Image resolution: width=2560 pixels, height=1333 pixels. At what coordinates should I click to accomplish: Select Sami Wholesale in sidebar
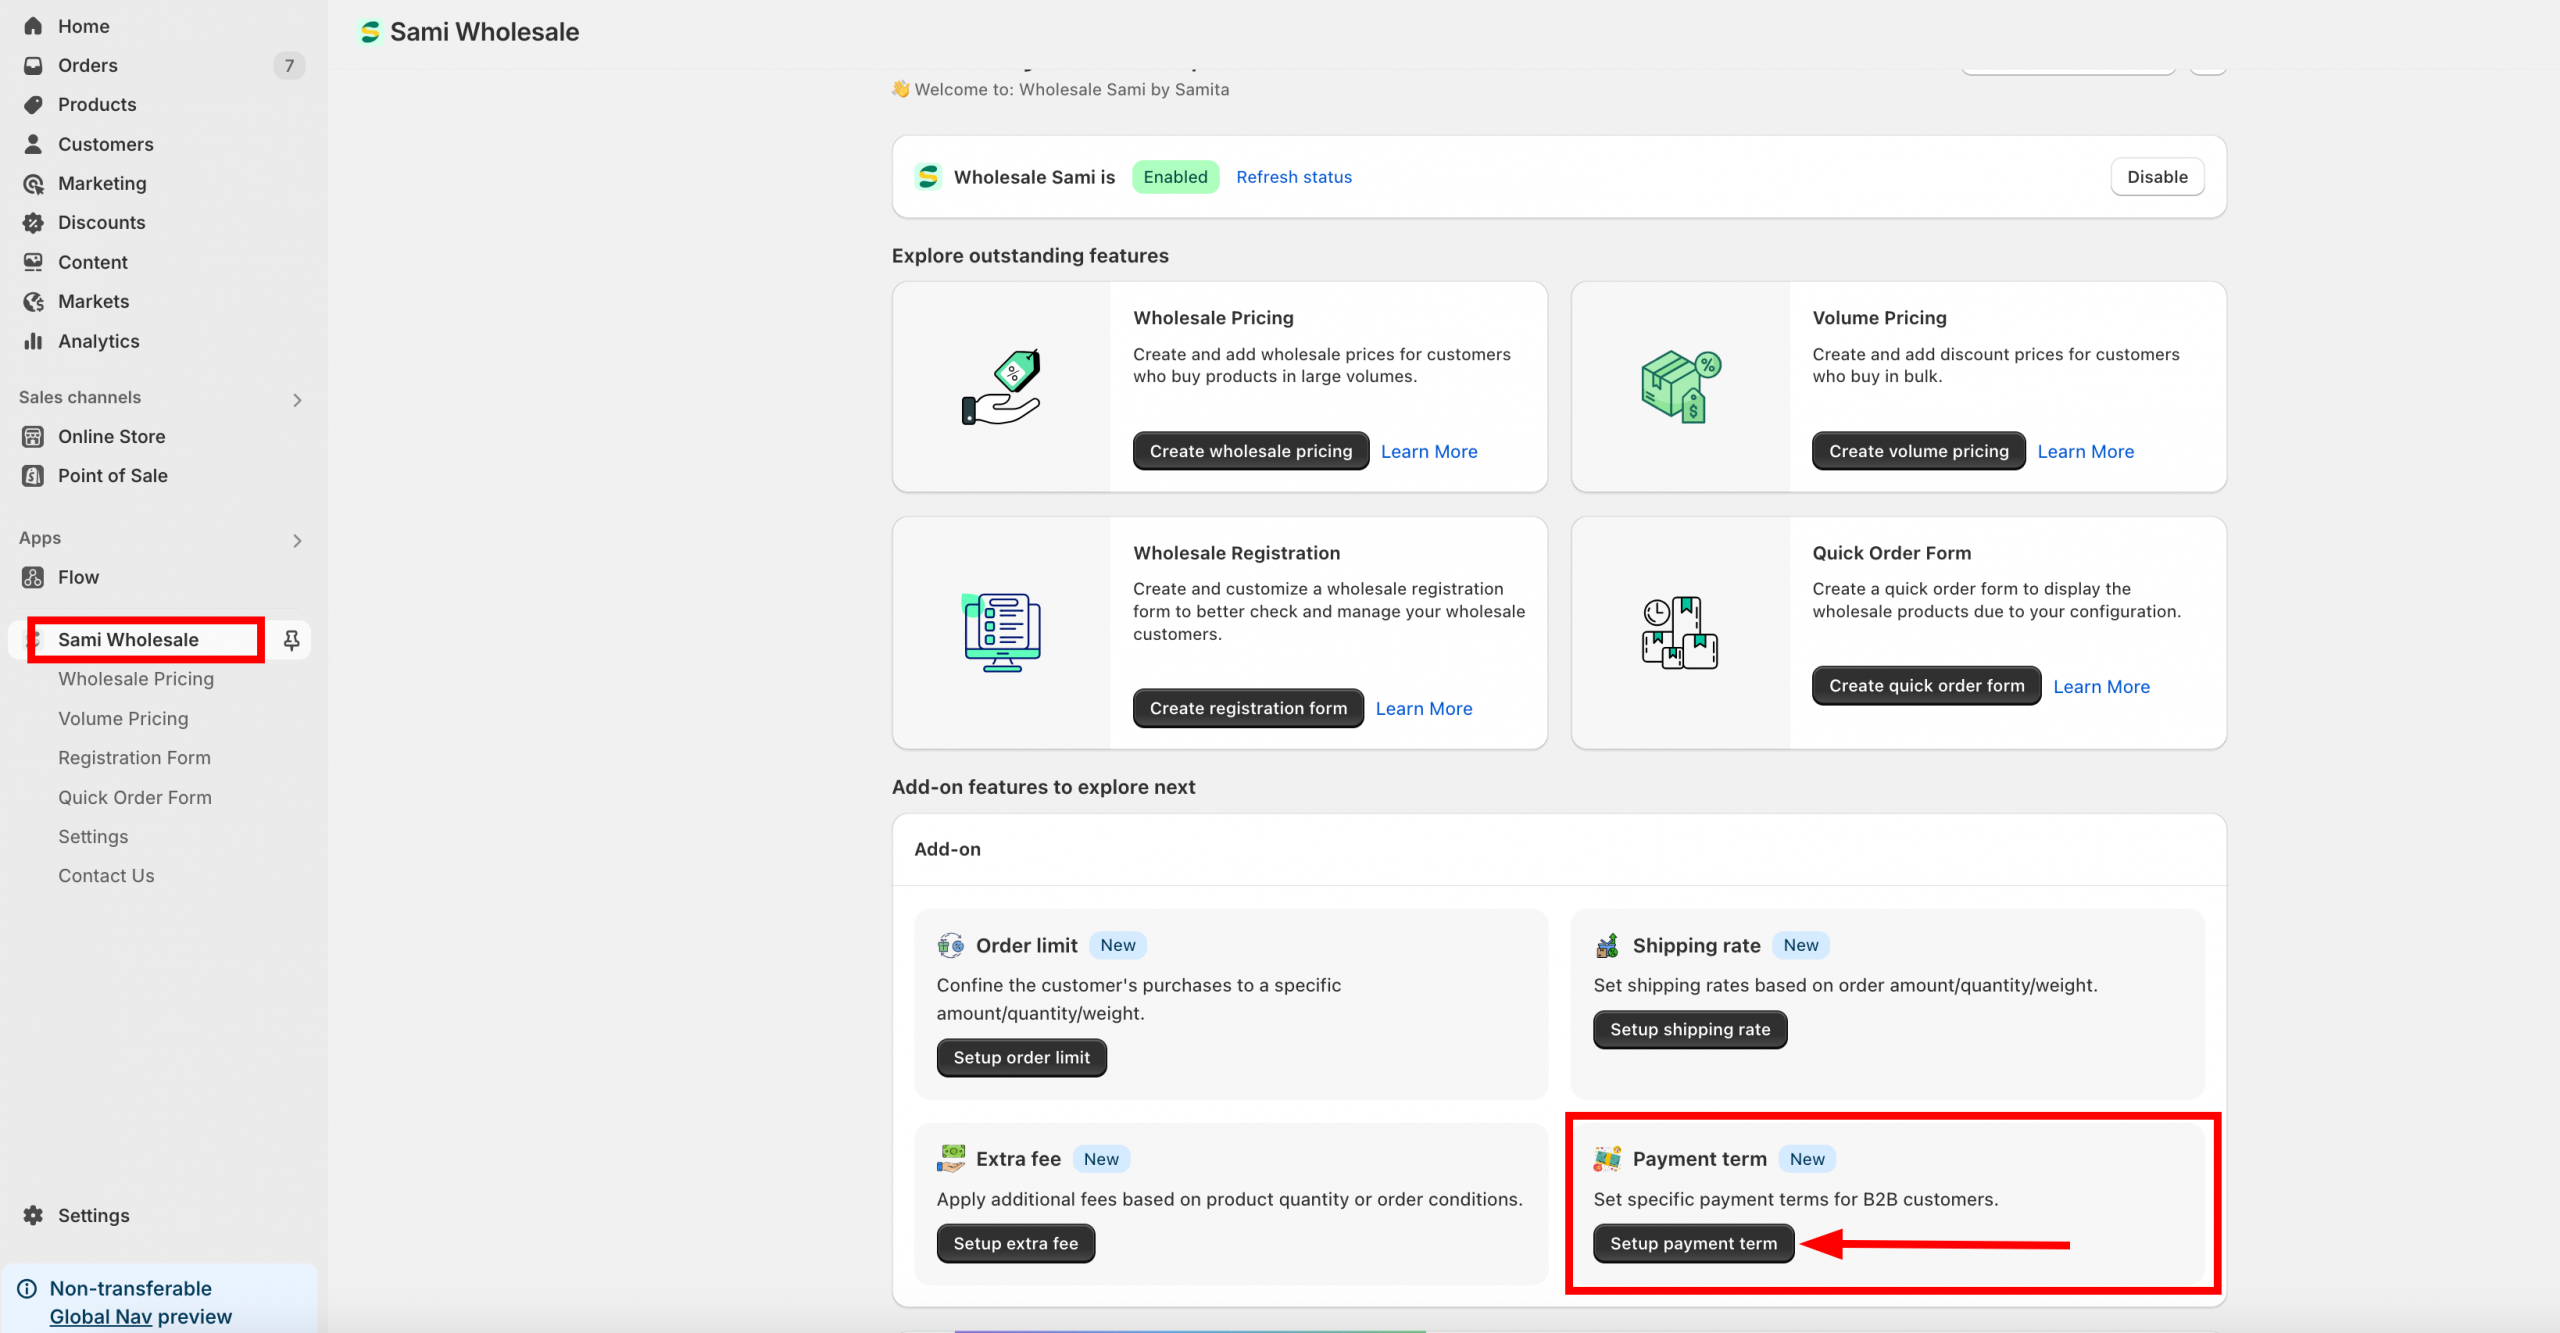coord(128,639)
